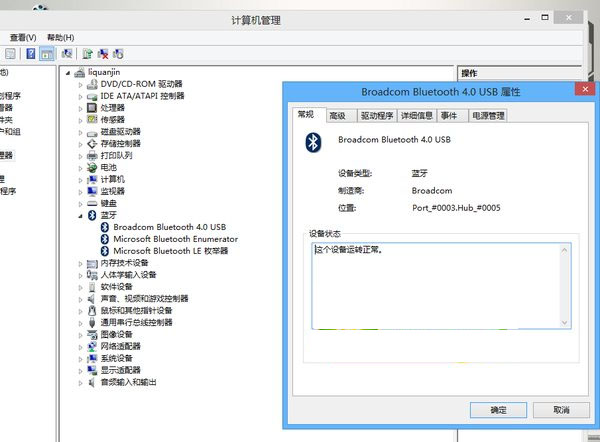This screenshot has height=442, width=600.
Task: Collapse the 蓝牙 Bluetooth category
Action: tap(81, 215)
